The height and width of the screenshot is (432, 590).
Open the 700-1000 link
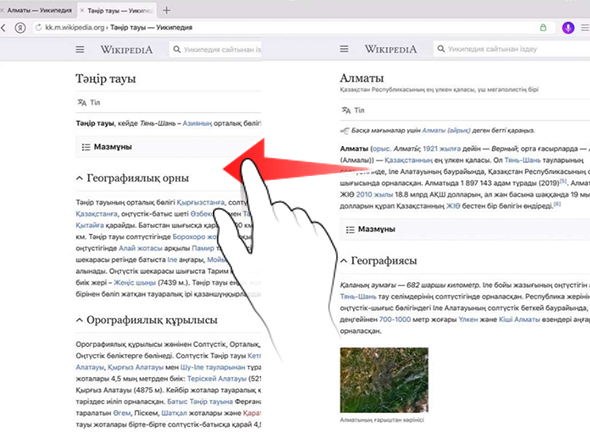[x=395, y=319]
